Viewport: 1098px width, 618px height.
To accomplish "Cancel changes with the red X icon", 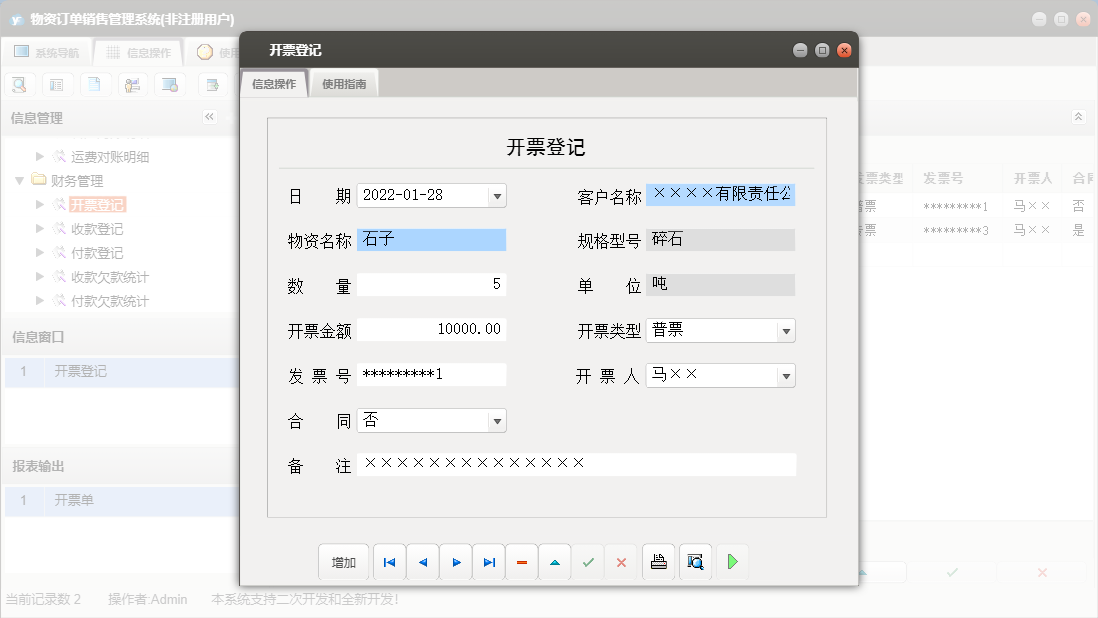I will pyautogui.click(x=621, y=561).
